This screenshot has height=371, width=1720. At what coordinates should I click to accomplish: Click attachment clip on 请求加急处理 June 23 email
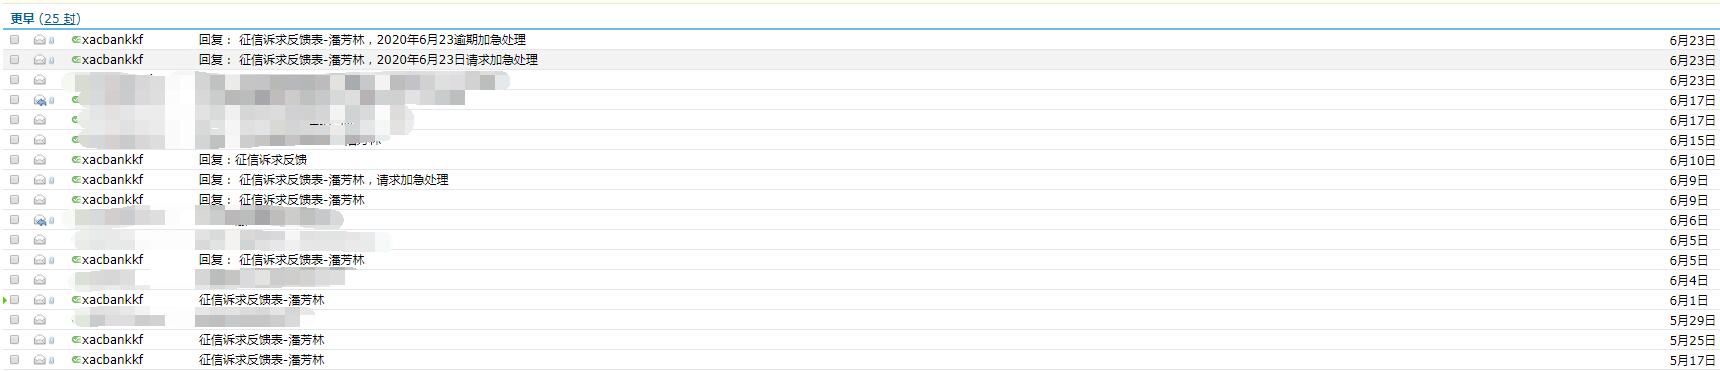pyautogui.click(x=52, y=60)
